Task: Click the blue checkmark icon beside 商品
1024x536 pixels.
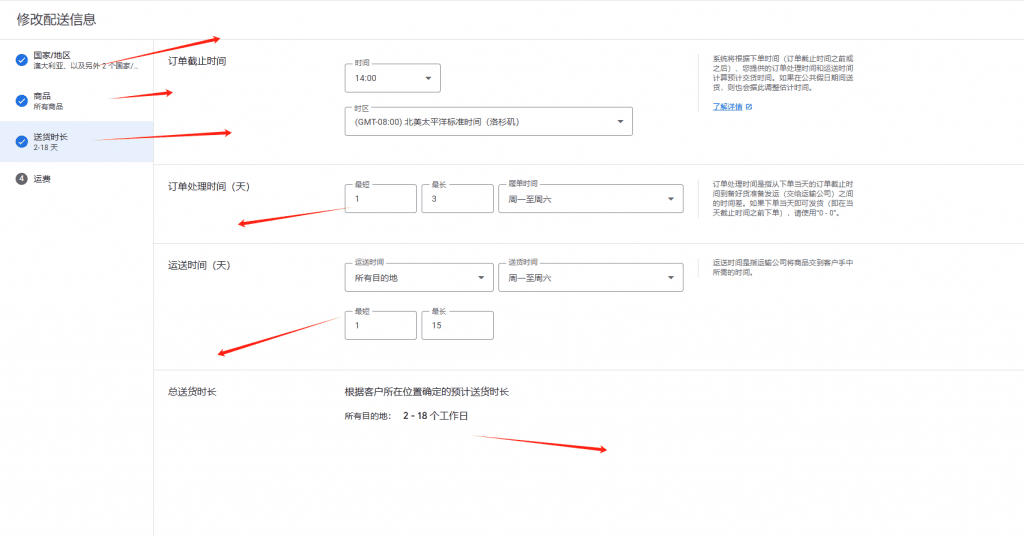Action: pos(22,101)
